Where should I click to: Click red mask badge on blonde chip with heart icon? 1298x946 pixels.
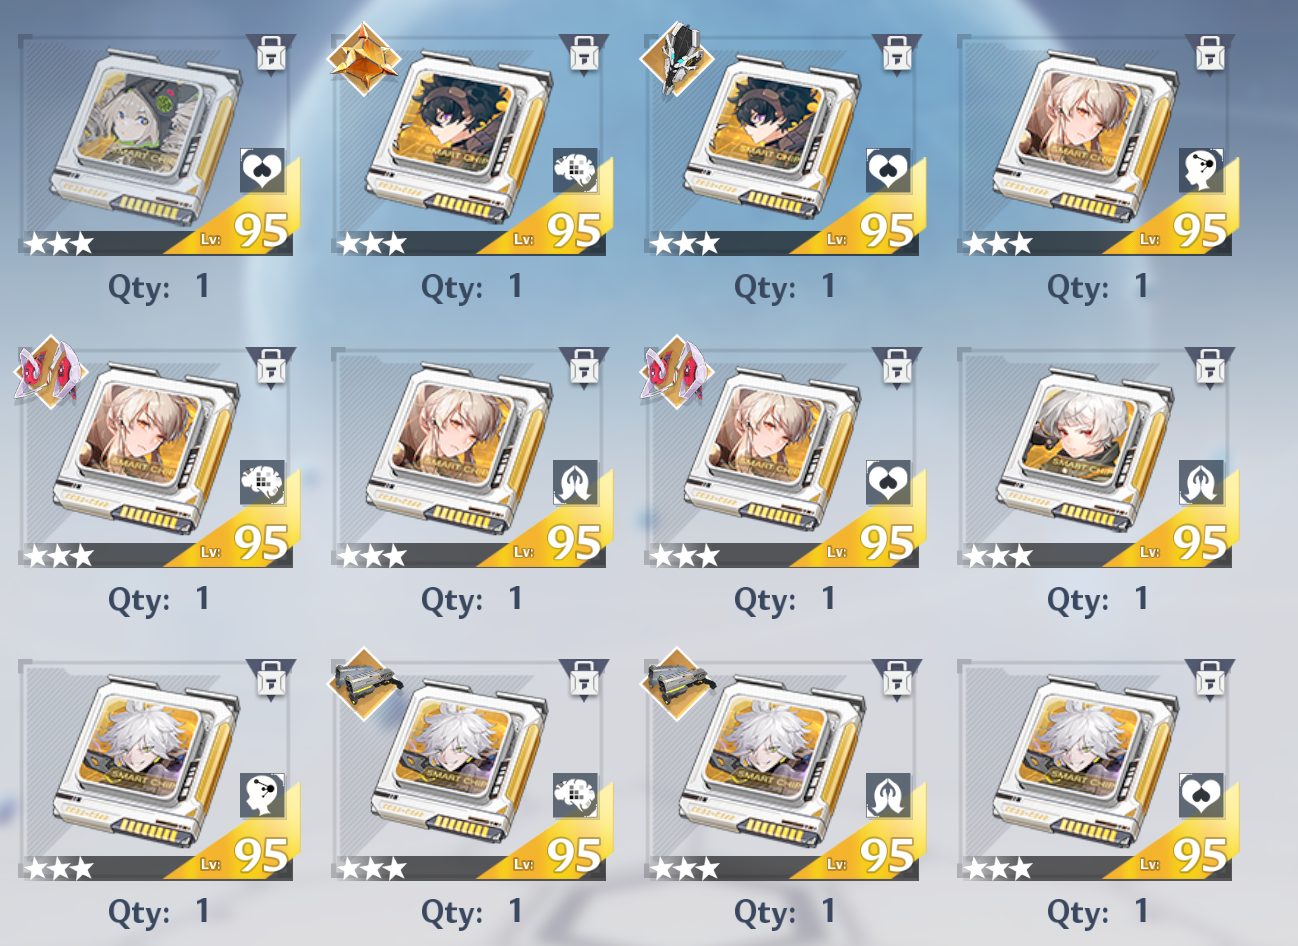[x=677, y=371]
